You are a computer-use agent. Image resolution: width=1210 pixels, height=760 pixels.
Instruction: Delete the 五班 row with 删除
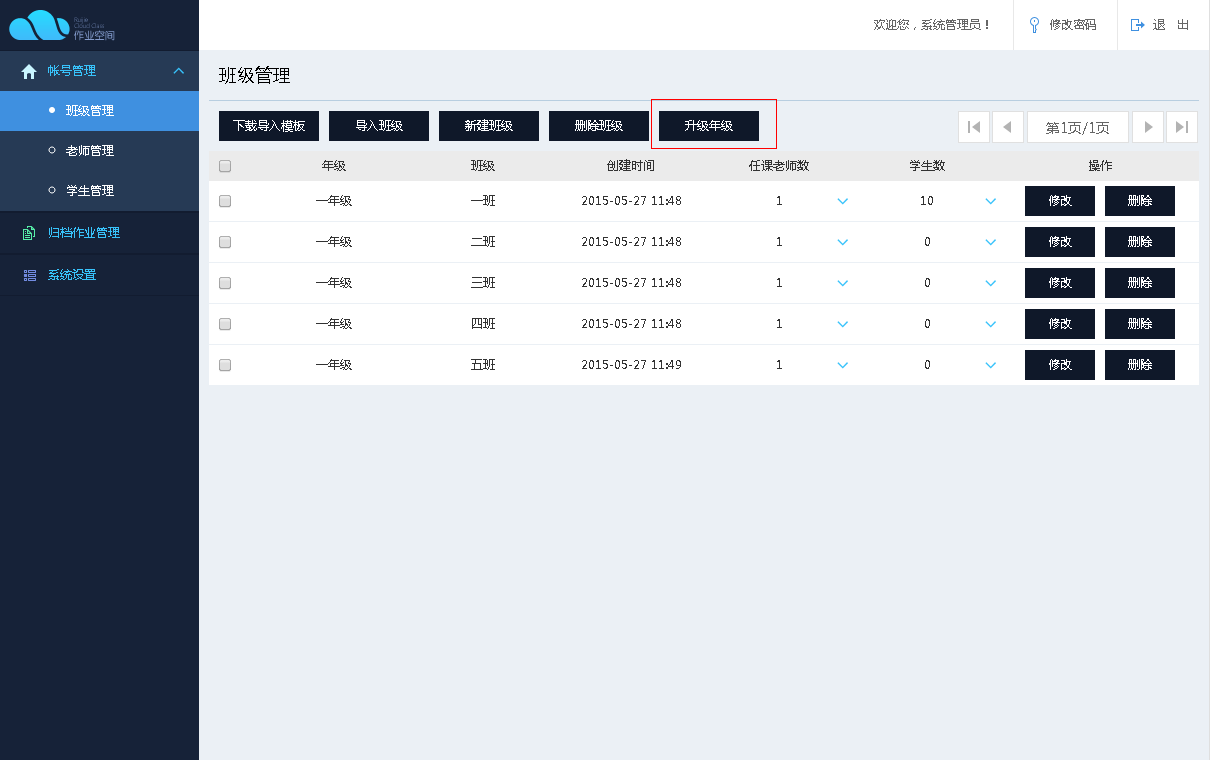pyautogui.click(x=1139, y=365)
